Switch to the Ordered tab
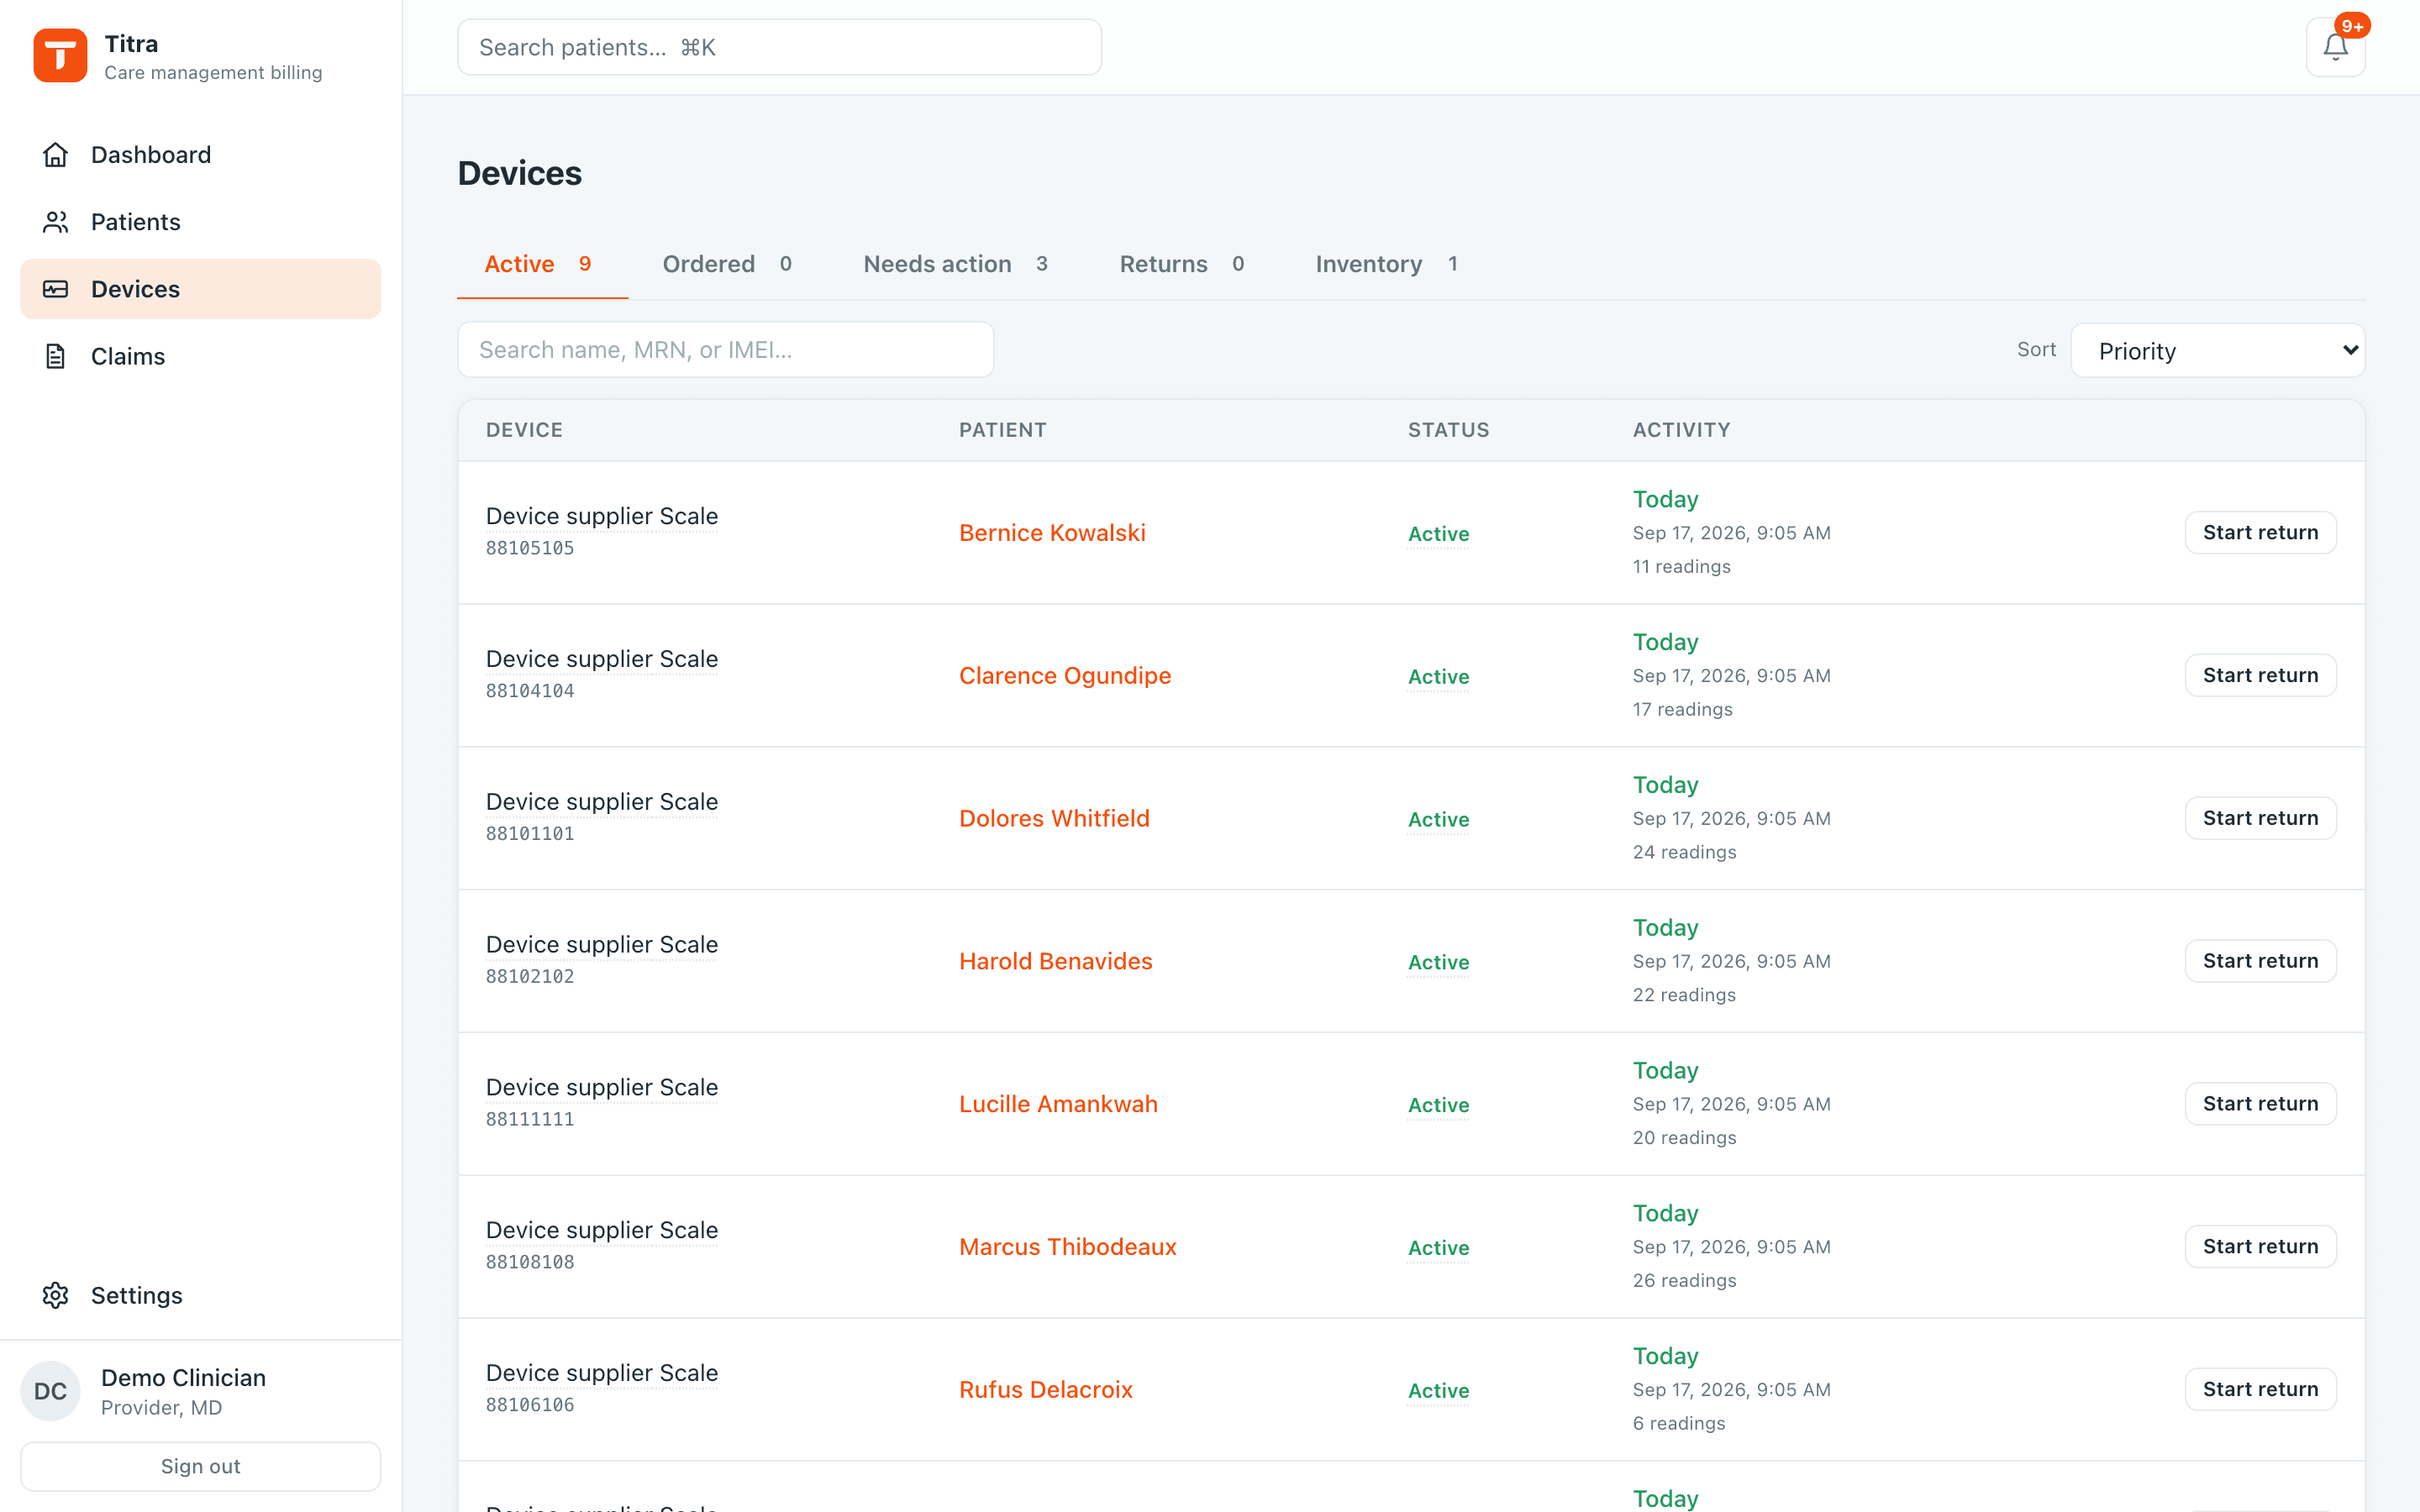The width and height of the screenshot is (2420, 1512). [x=727, y=264]
